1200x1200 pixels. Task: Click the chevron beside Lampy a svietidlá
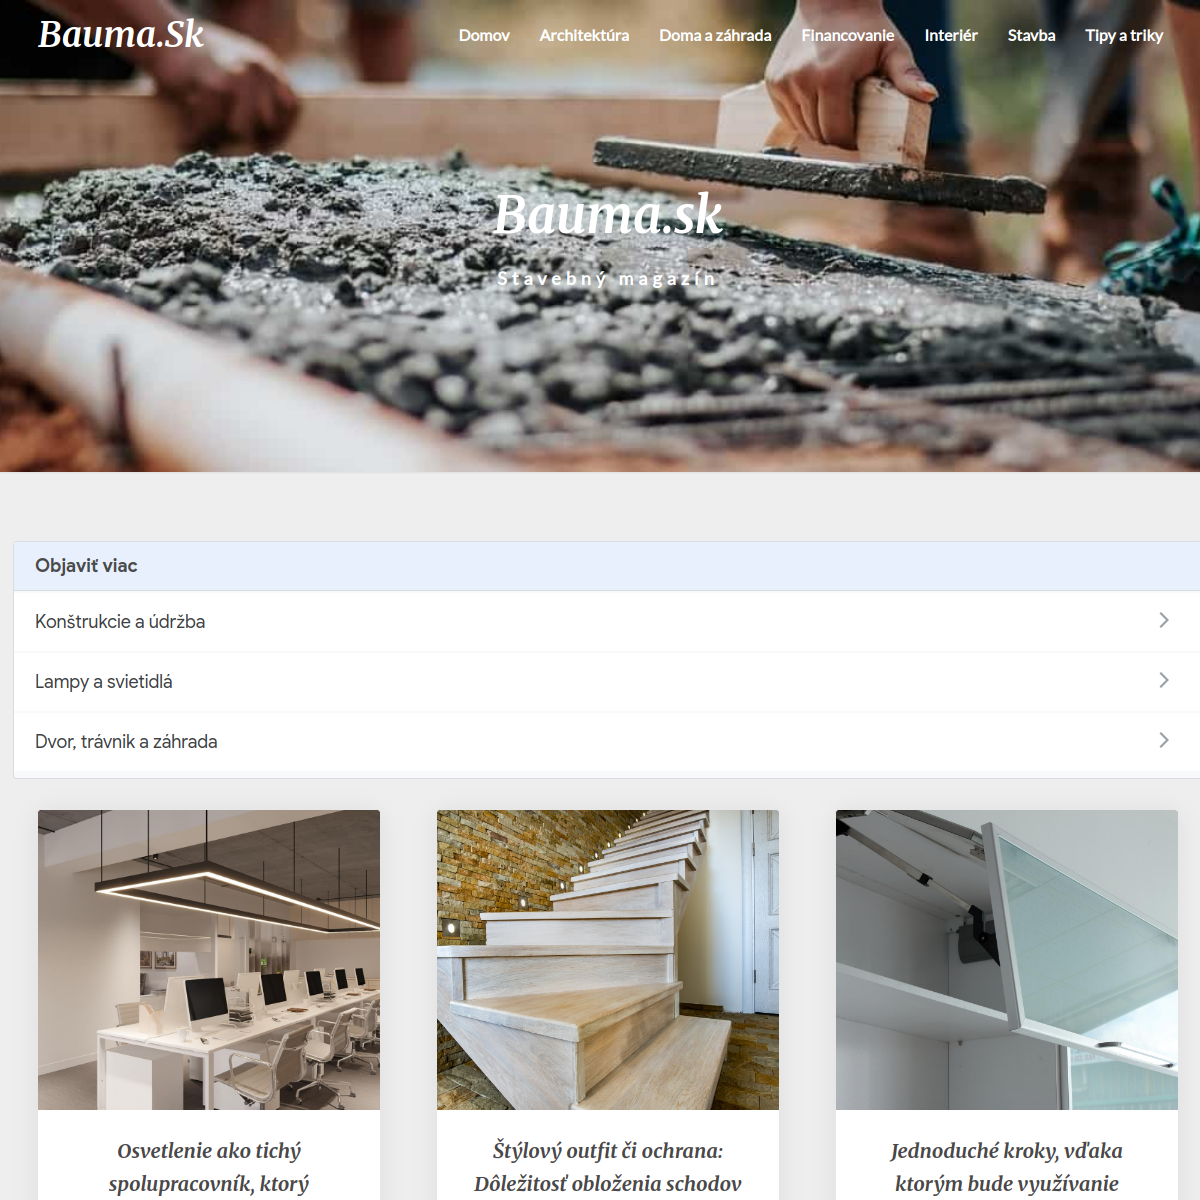[x=1163, y=680]
